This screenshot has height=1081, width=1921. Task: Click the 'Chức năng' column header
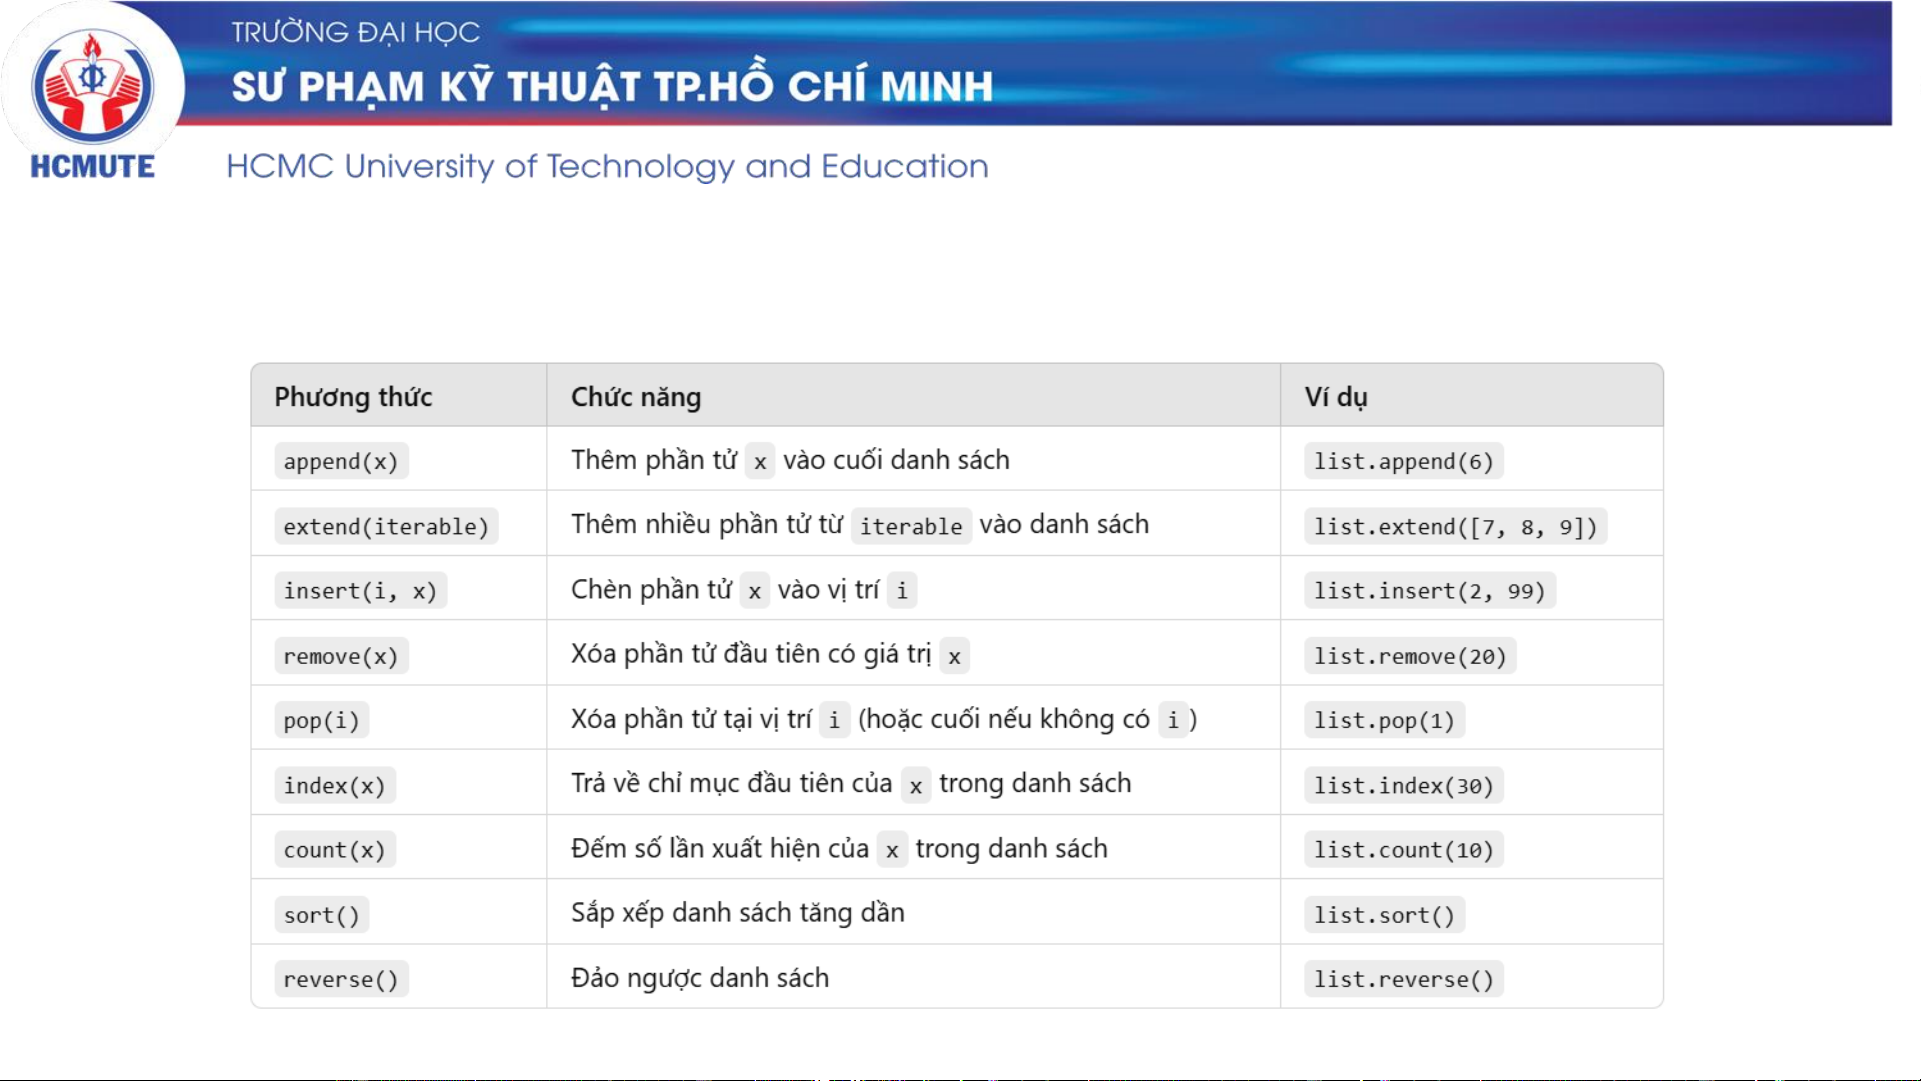point(636,397)
